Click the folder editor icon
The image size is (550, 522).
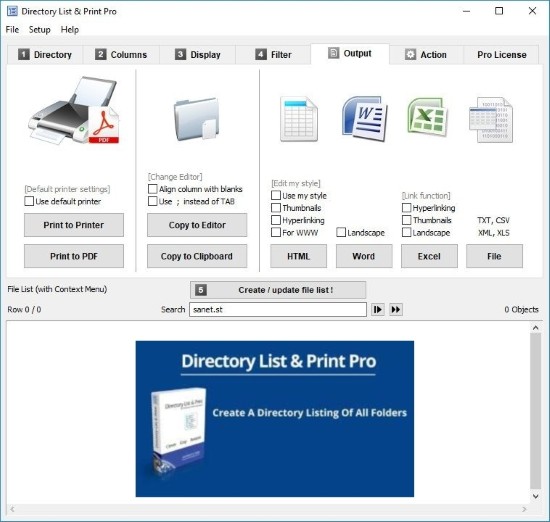click(x=196, y=119)
